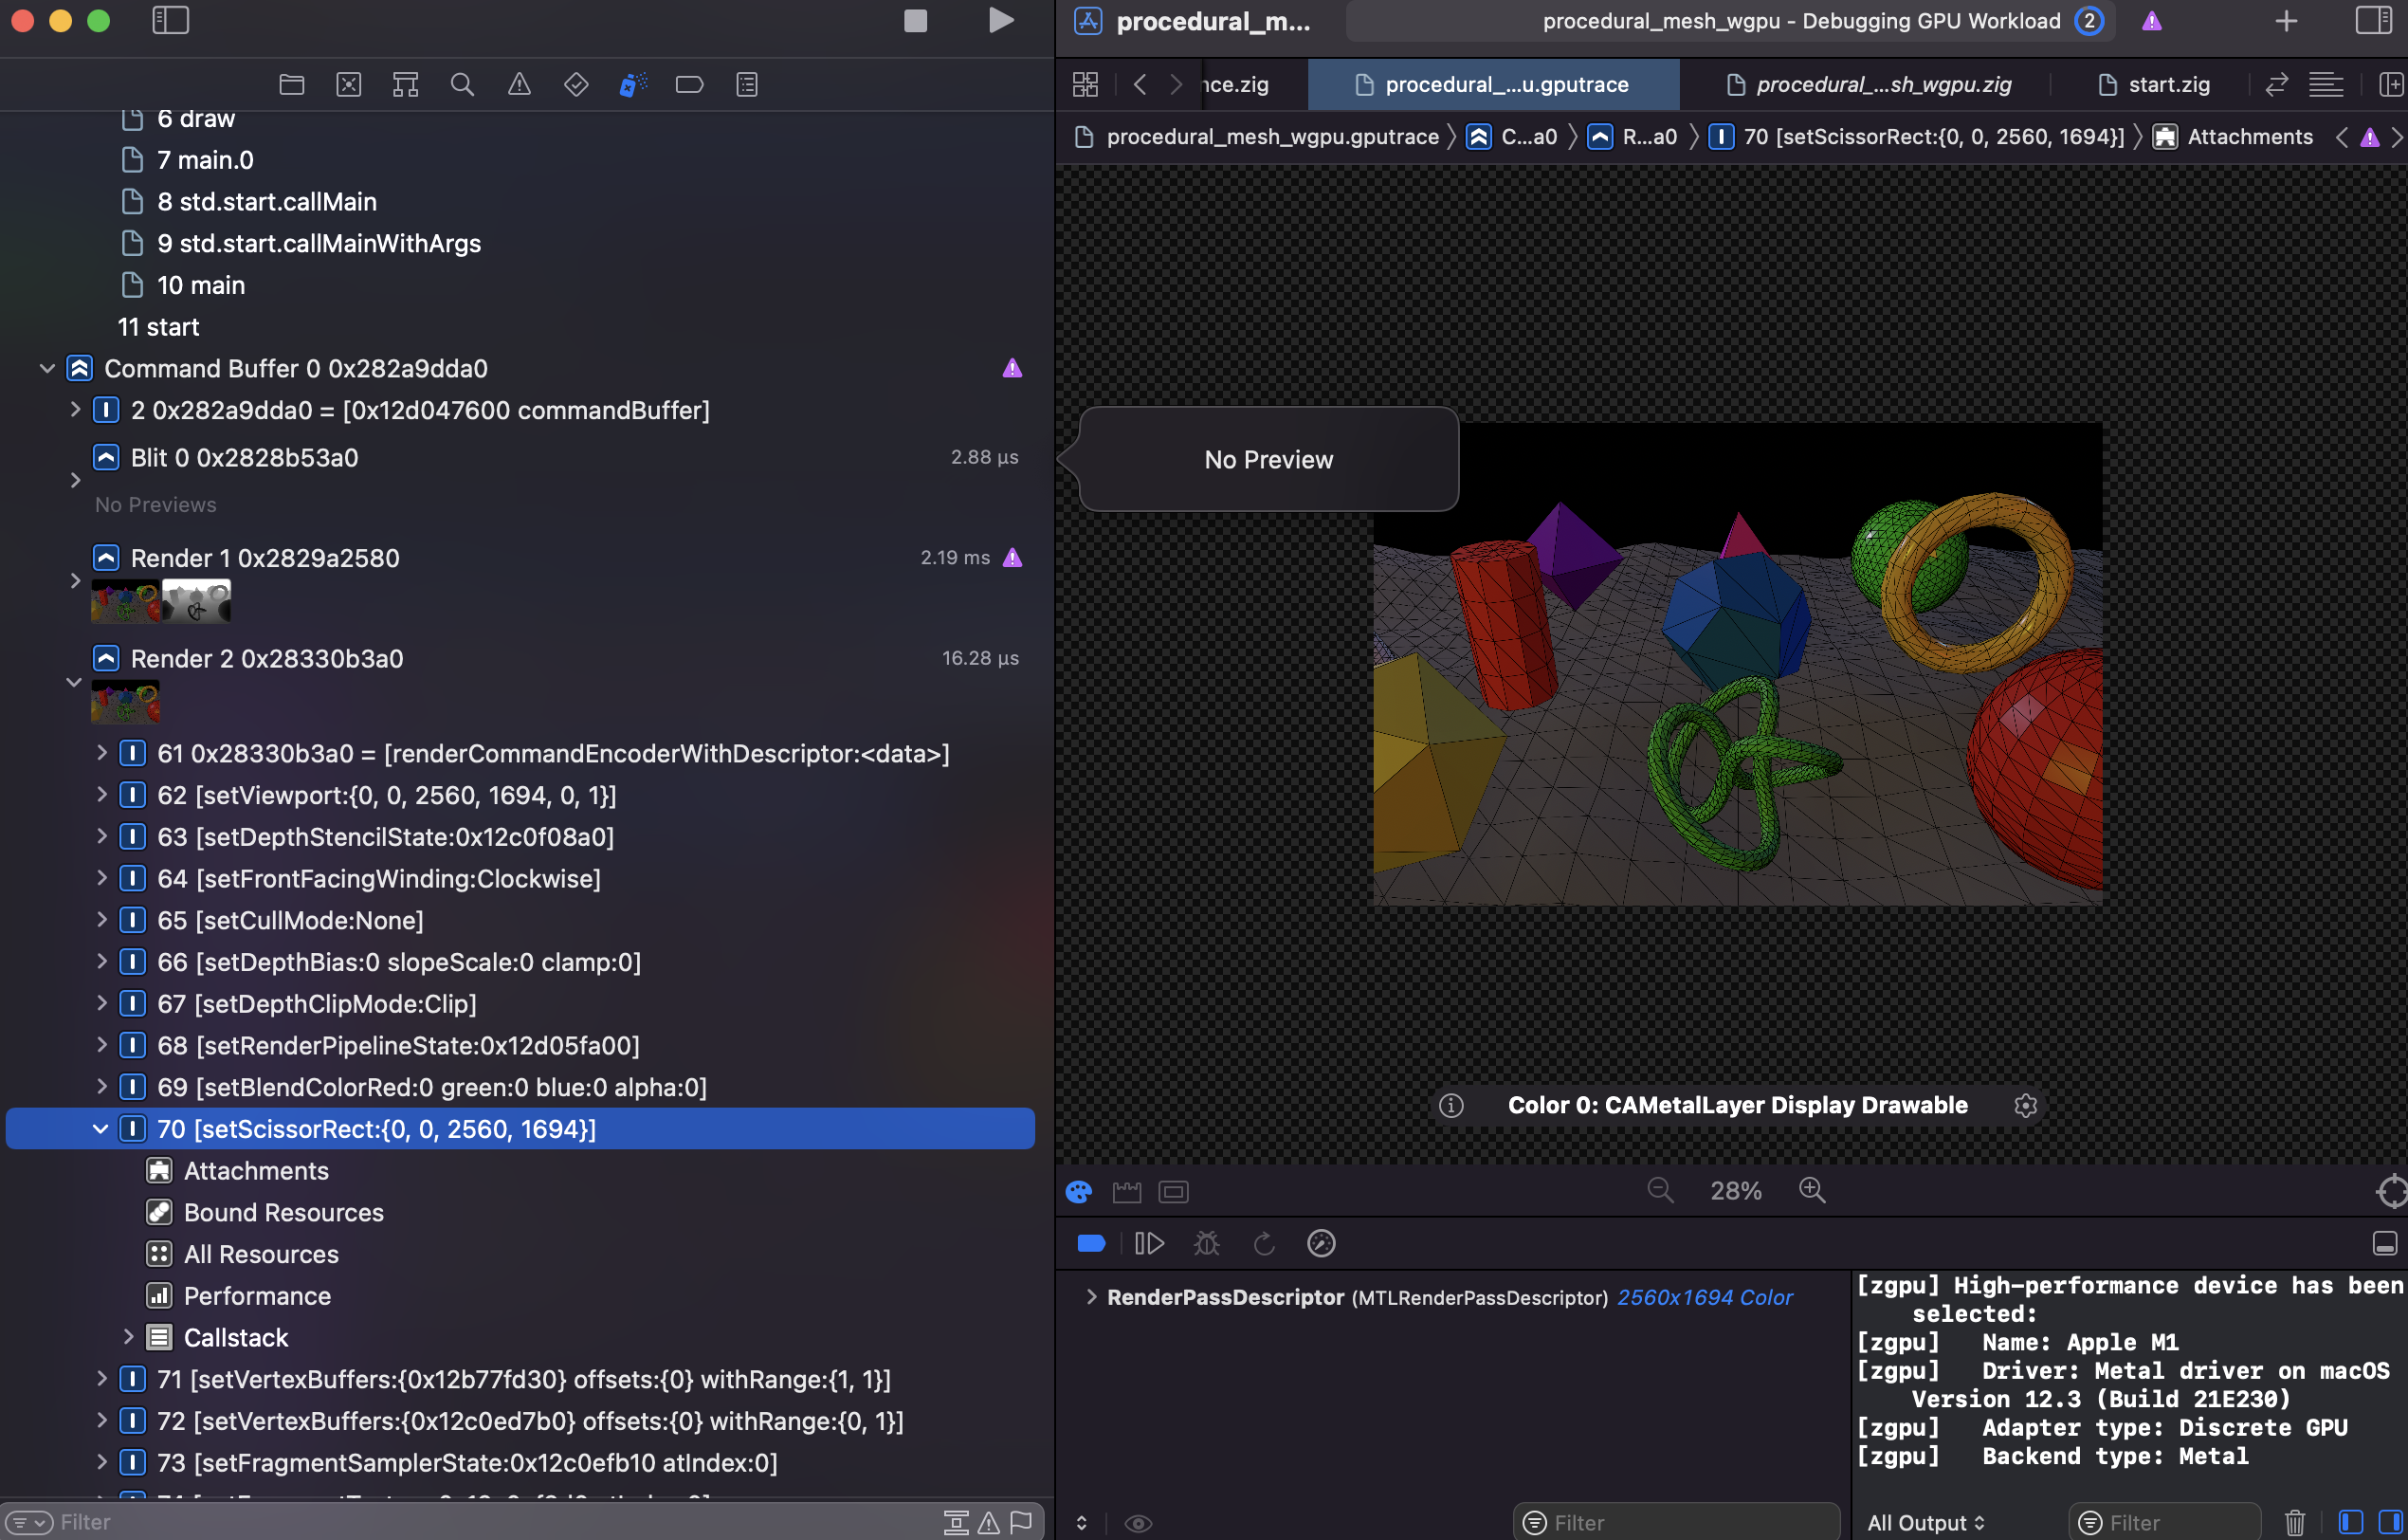Viewport: 2408px width, 1540px height.
Task: Select Attachments in the breadcrumb bar
Action: tap(2248, 136)
